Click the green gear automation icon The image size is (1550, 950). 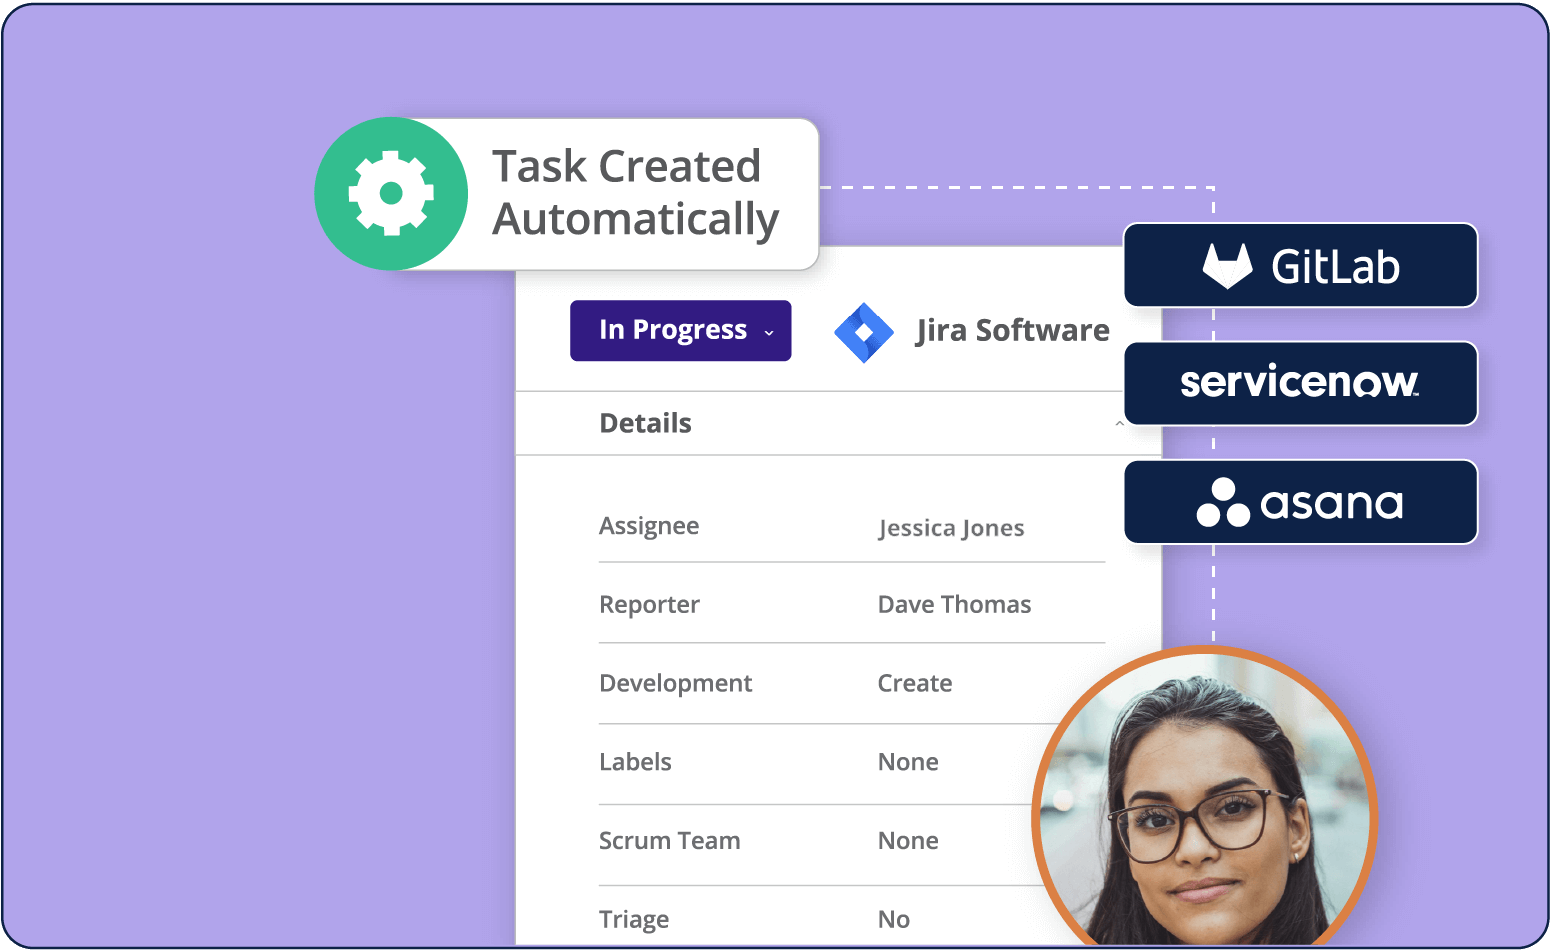pos(391,194)
